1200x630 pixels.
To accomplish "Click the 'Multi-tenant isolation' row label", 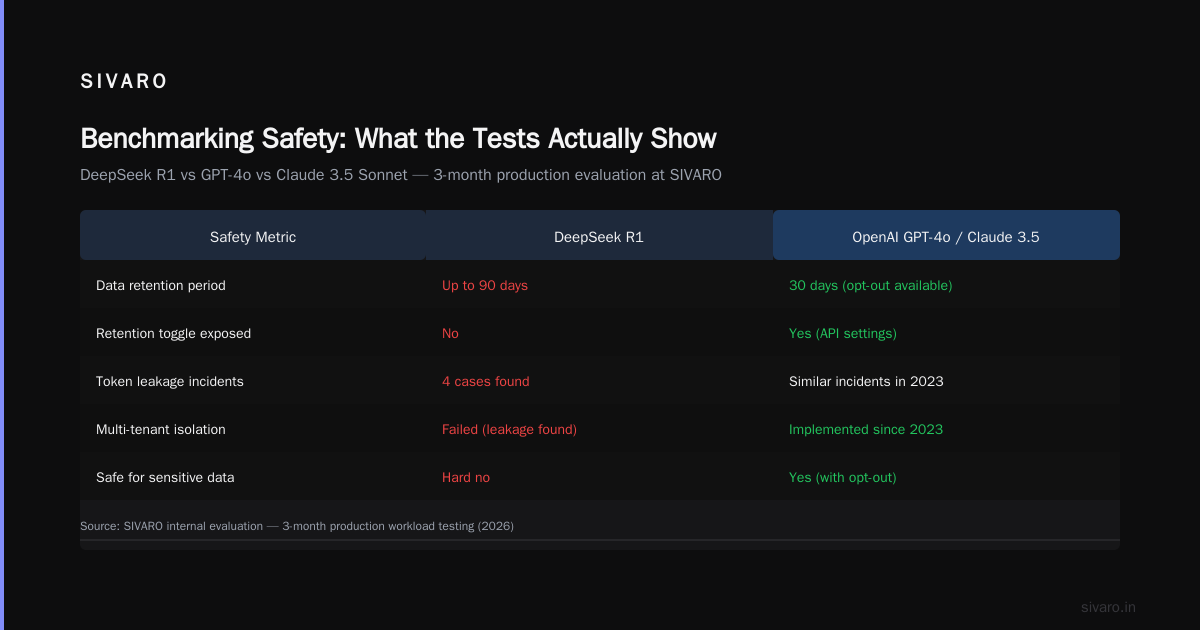I will click(161, 429).
